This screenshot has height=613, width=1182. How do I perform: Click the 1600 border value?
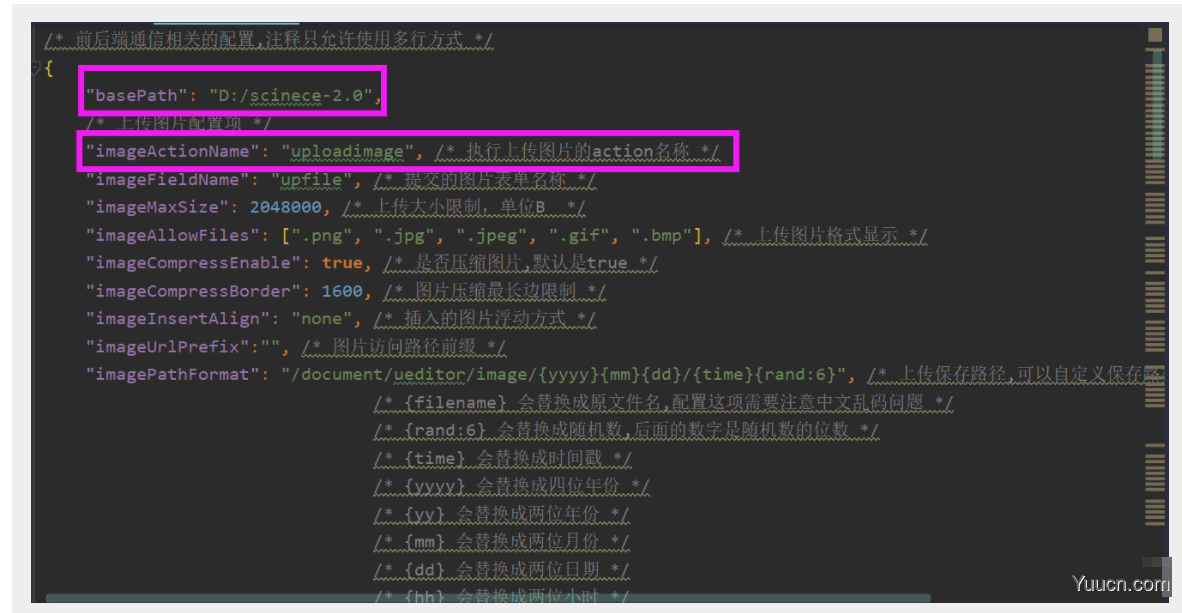(342, 291)
